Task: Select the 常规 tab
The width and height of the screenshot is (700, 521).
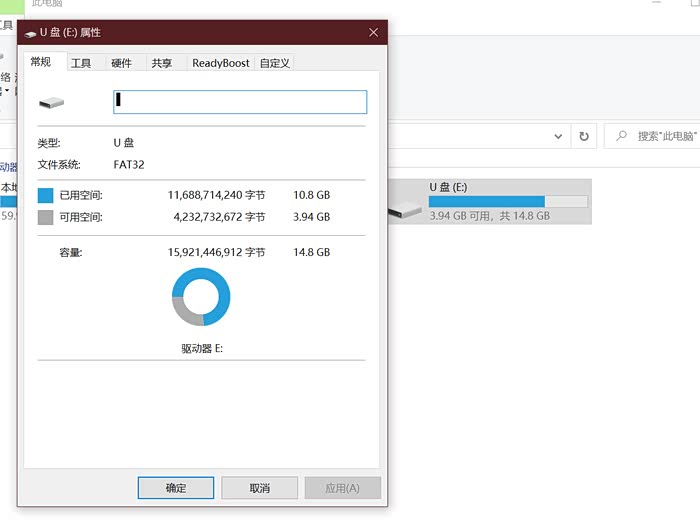Action: point(41,62)
